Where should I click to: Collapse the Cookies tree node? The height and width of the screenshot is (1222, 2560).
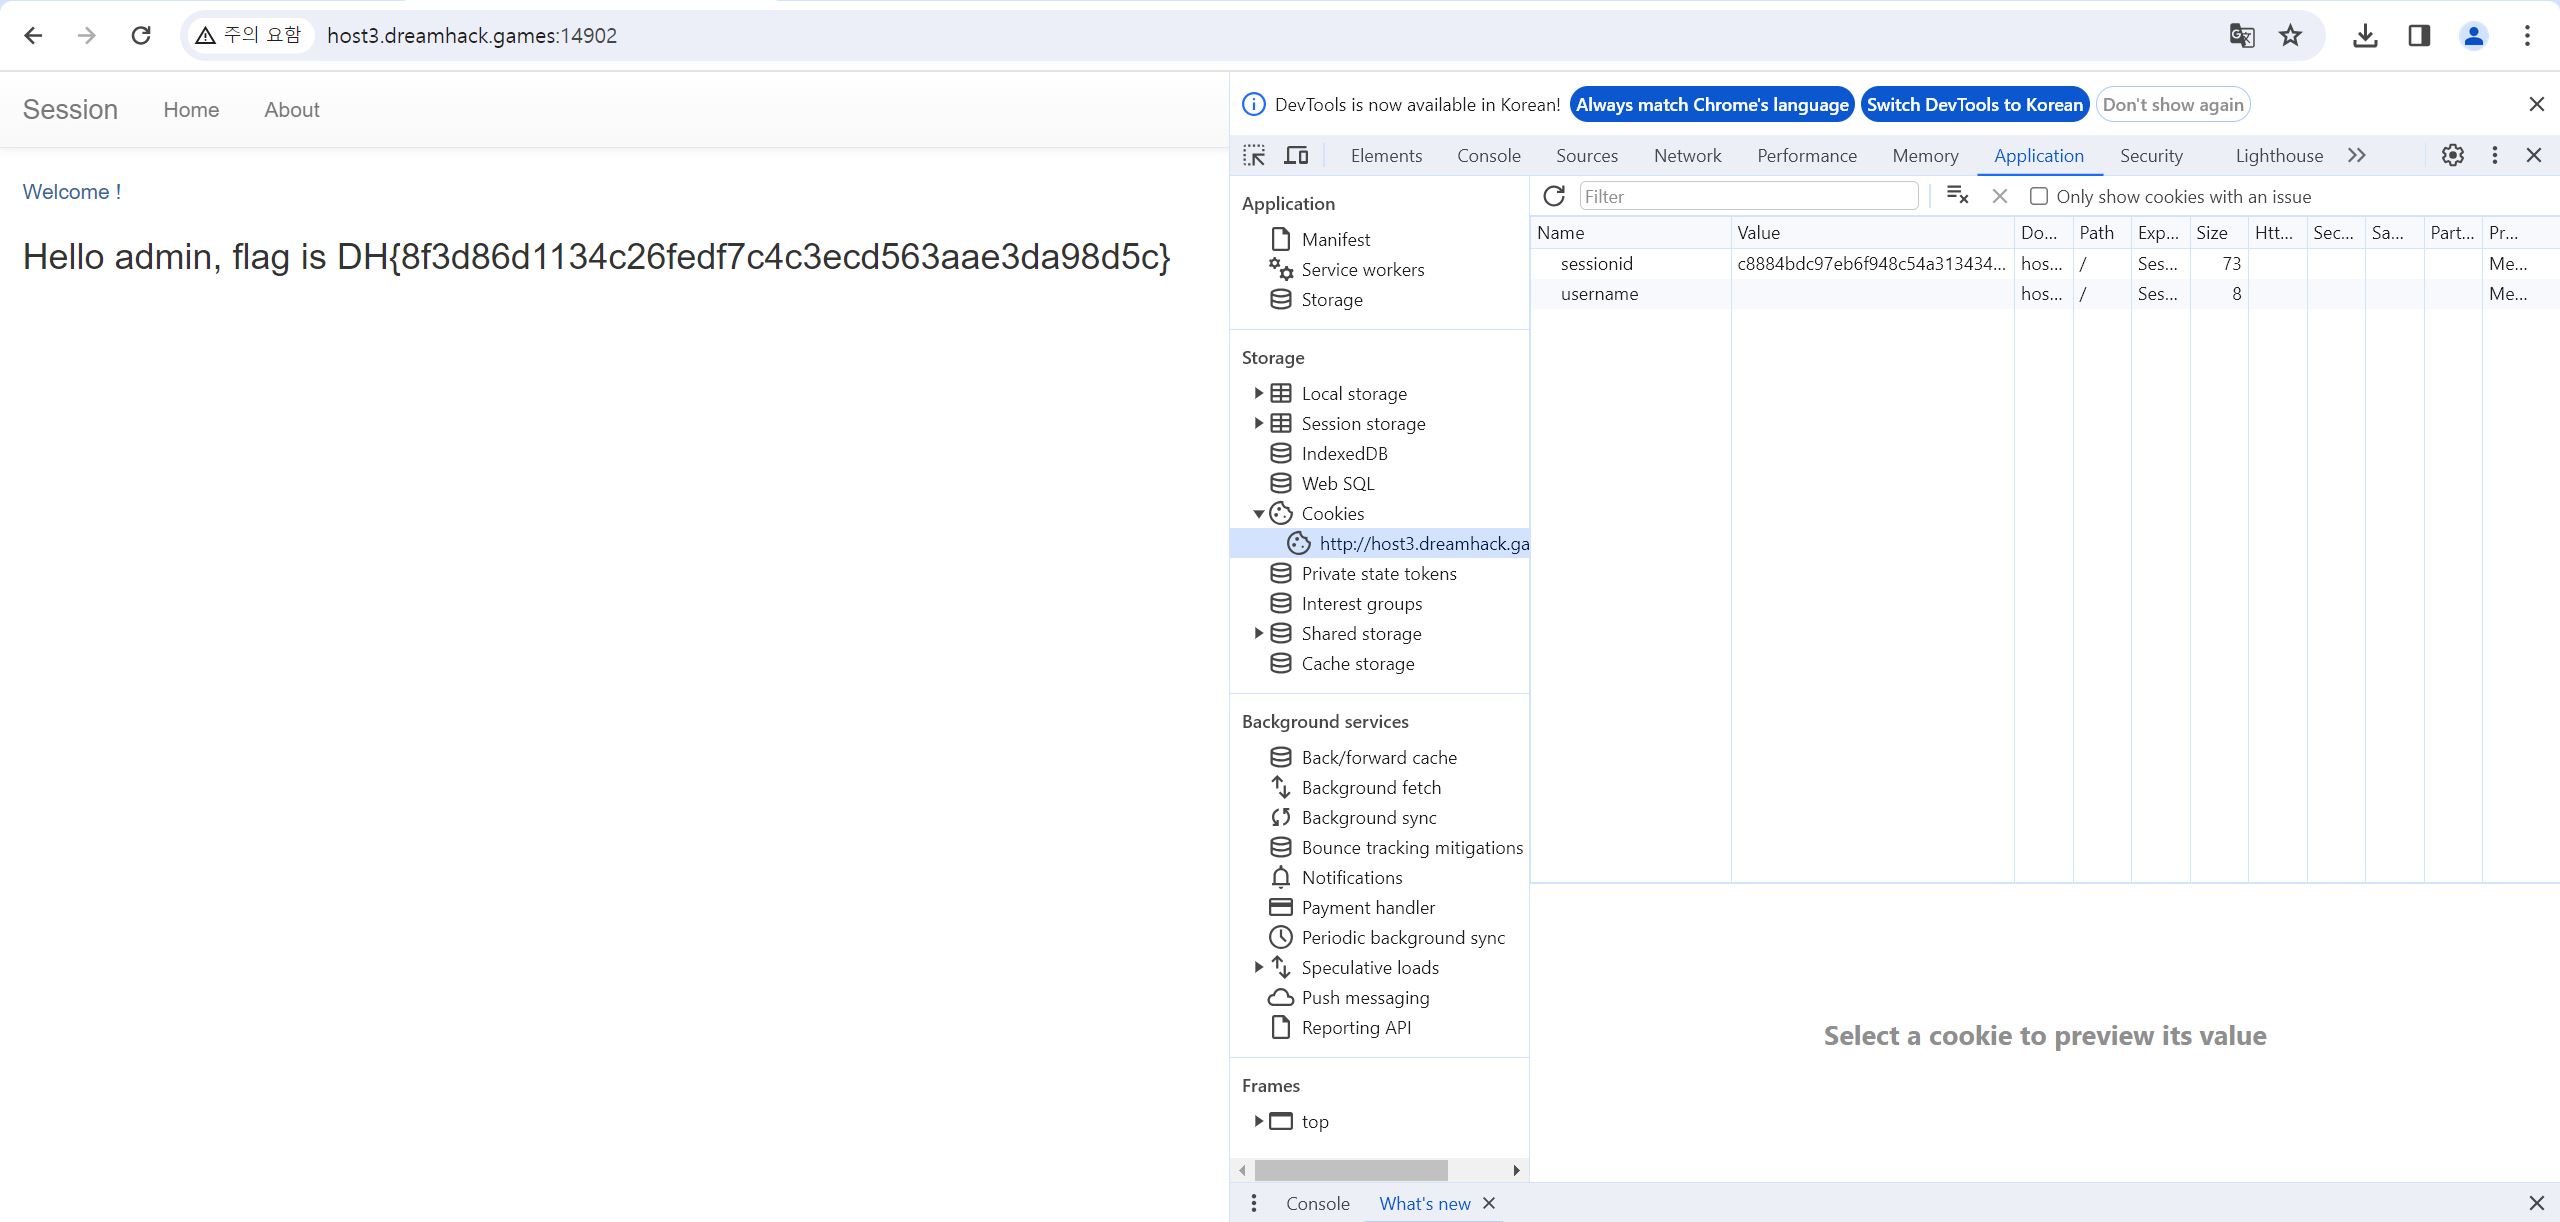pyautogui.click(x=1258, y=513)
